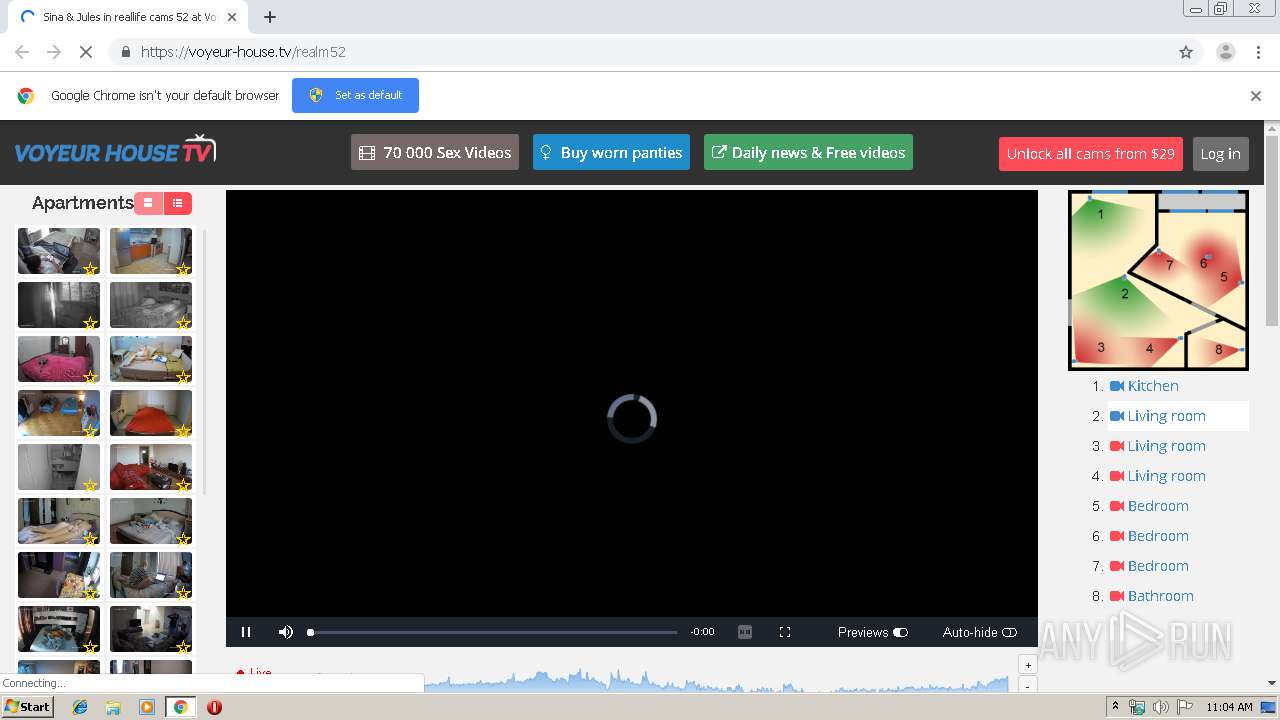Click zone 1 on the floor plan
The height and width of the screenshot is (720, 1280).
(x=1101, y=214)
